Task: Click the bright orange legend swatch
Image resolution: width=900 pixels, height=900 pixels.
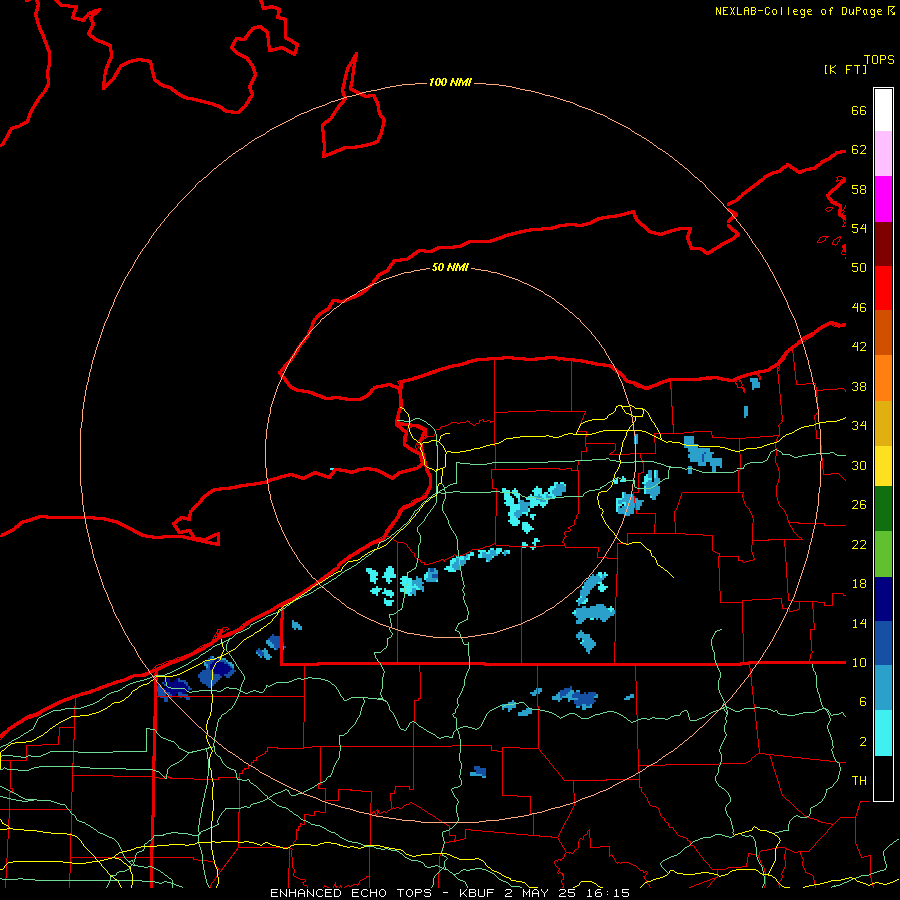Action: pyautogui.click(x=883, y=378)
